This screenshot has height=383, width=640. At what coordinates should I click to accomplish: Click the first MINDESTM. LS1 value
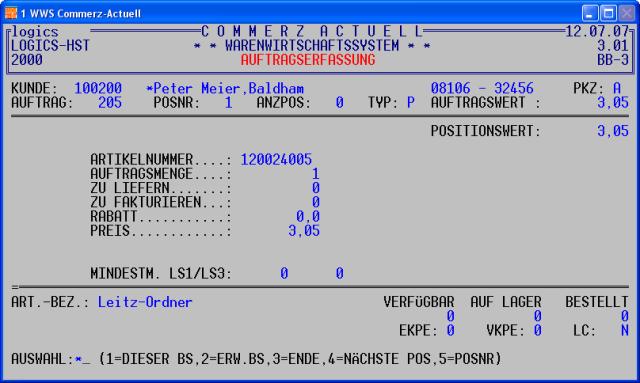284,274
